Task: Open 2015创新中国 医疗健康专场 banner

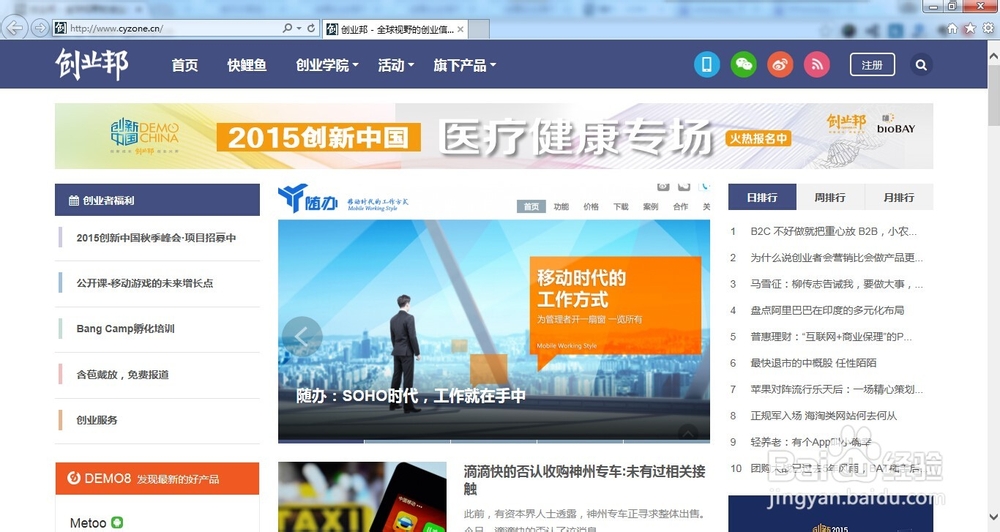Action: 494,136
